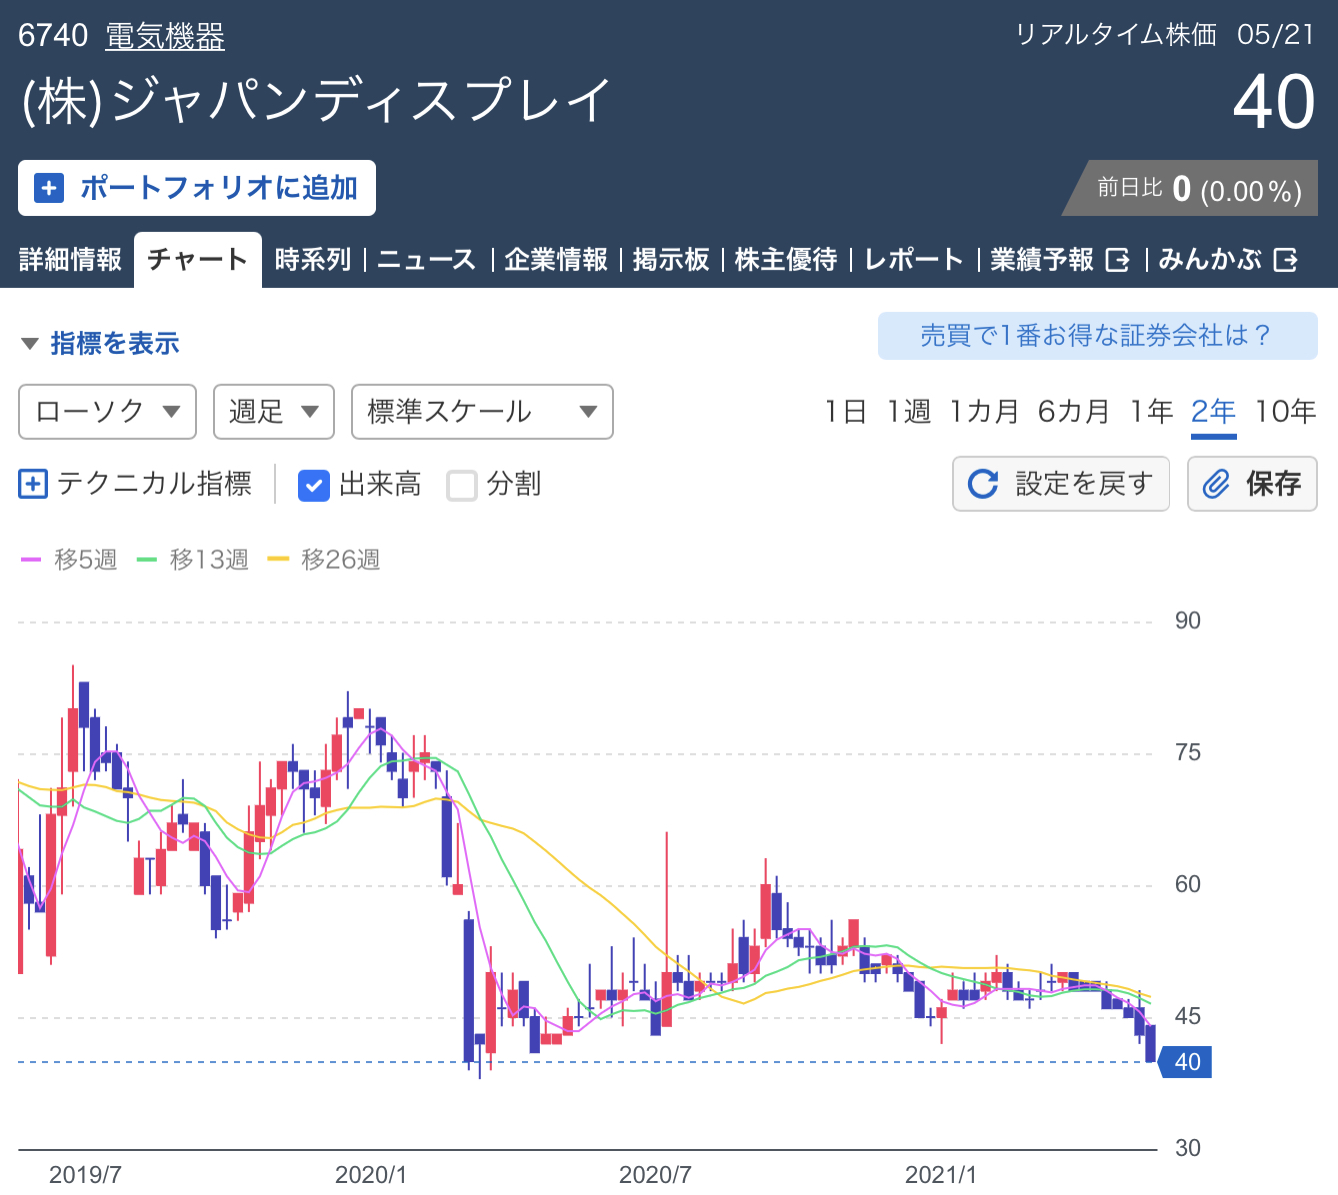Screen dimensions: 1338x1195
Task: Click external link icon beside みんかぶ
Action: [x=1286, y=261]
